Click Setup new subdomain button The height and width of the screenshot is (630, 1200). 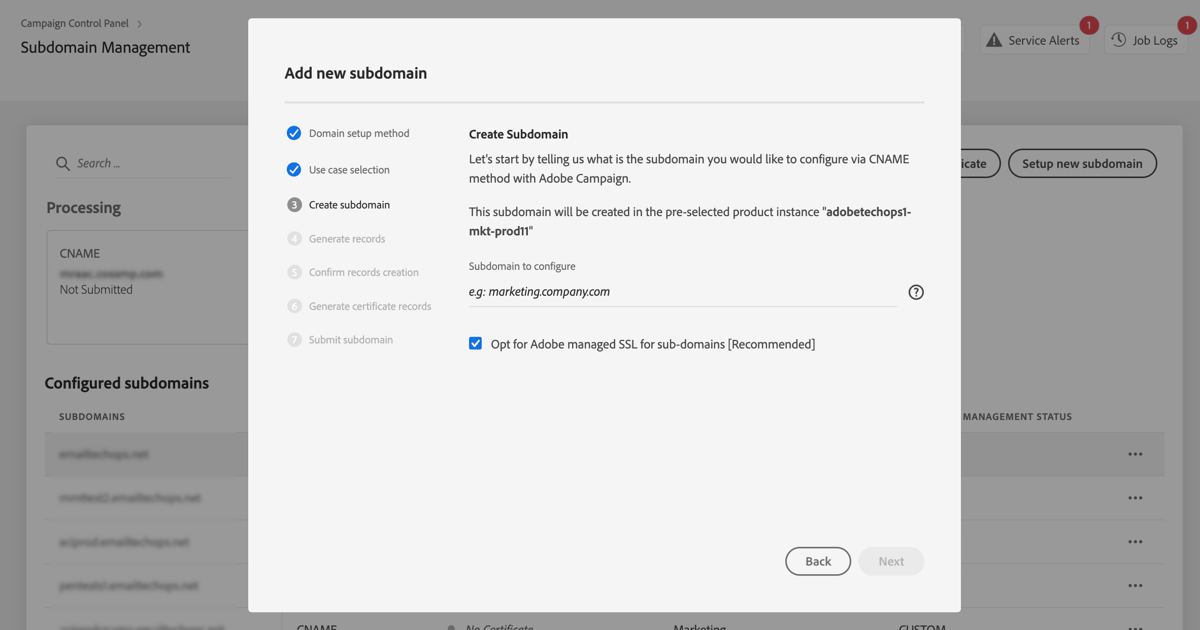1082,163
